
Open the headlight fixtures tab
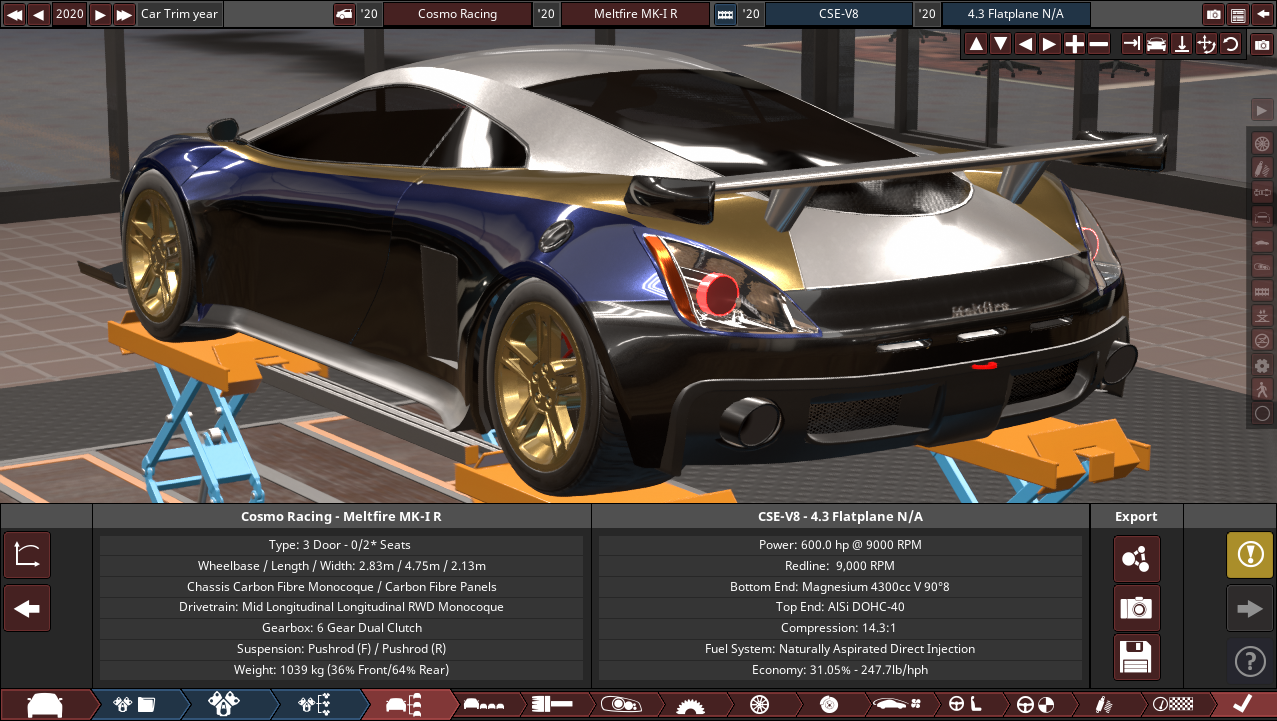coord(621,704)
